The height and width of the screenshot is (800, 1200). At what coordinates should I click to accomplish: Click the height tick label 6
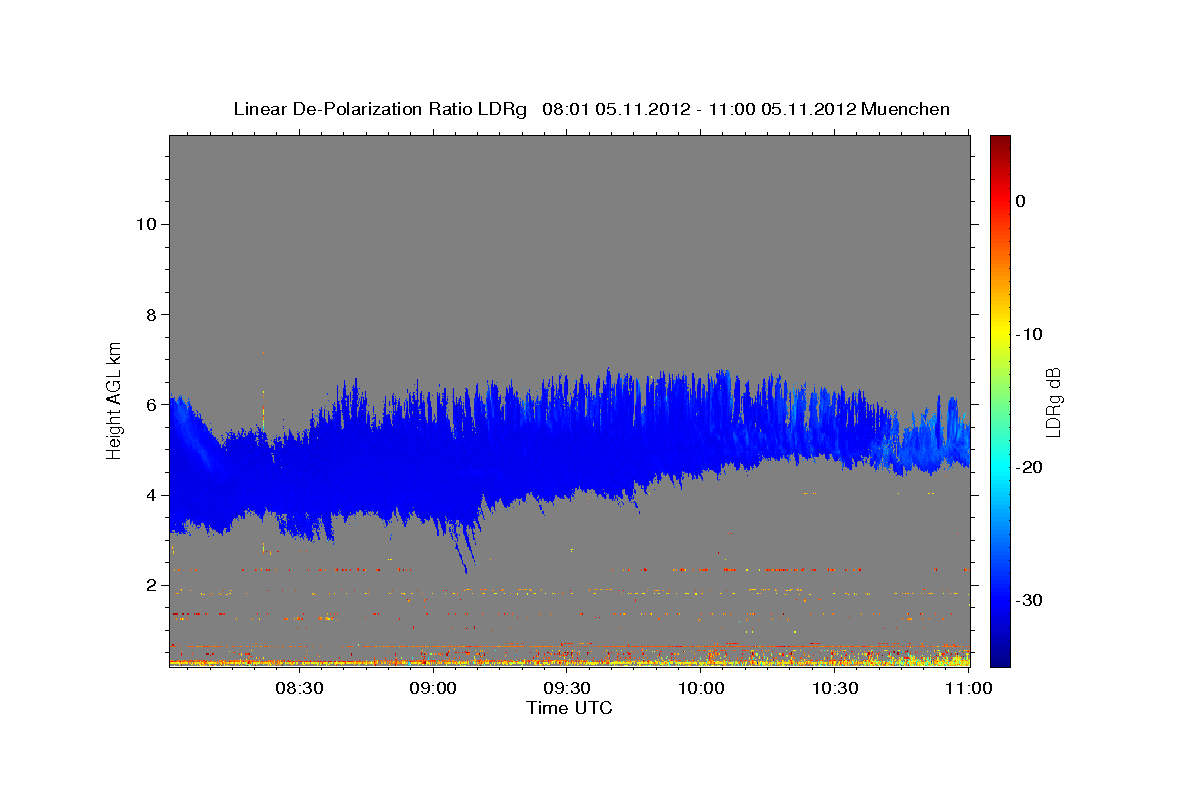pyautogui.click(x=150, y=405)
